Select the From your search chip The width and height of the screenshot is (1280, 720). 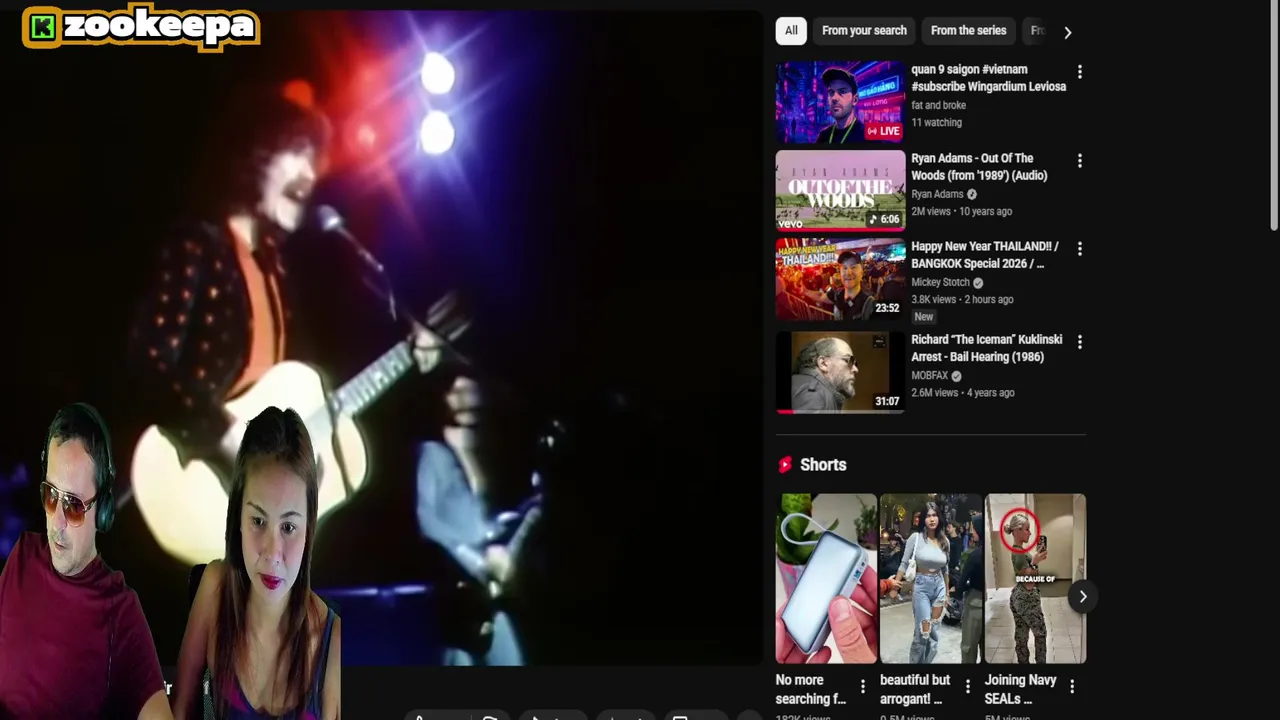(864, 31)
